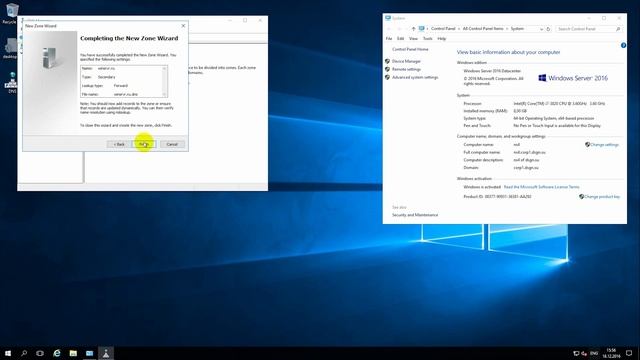Click the Remote settings shield icon
This screenshot has height=360, width=640.
387,69
